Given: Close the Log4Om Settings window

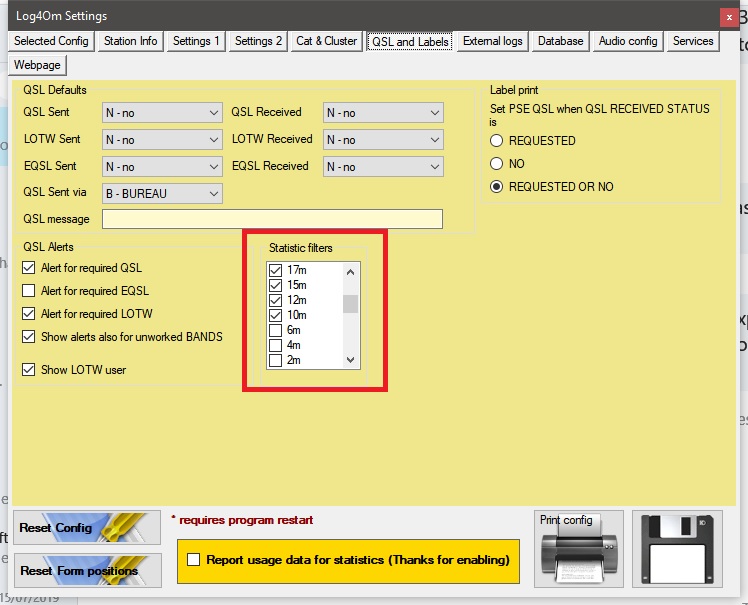Looking at the screenshot, I should 729,18.
